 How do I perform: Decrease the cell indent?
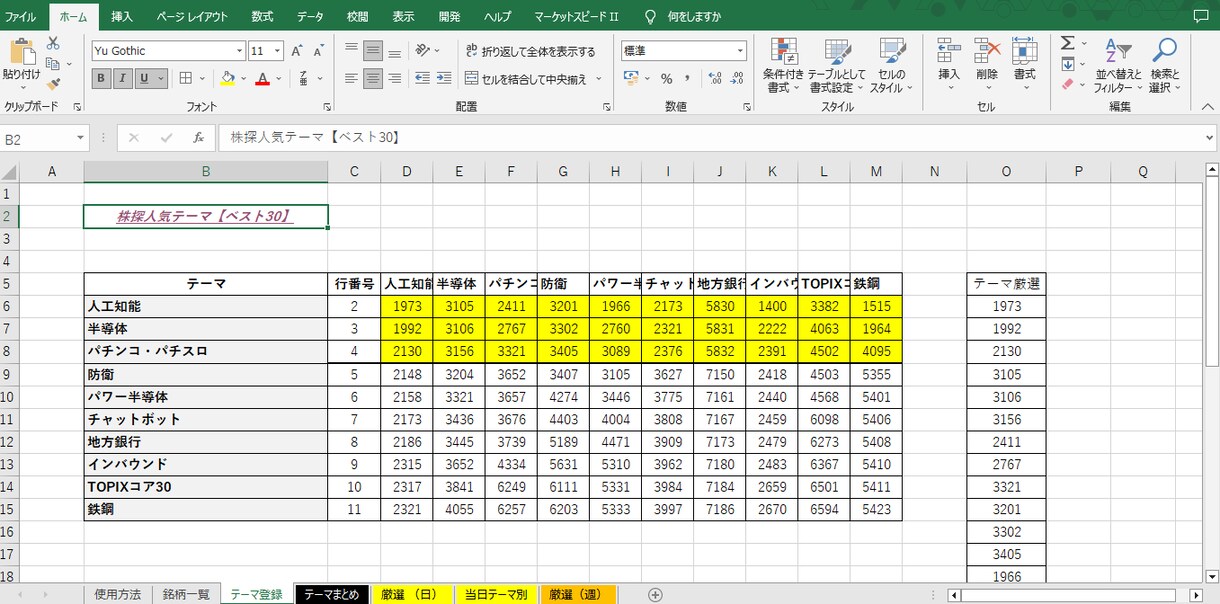422,79
